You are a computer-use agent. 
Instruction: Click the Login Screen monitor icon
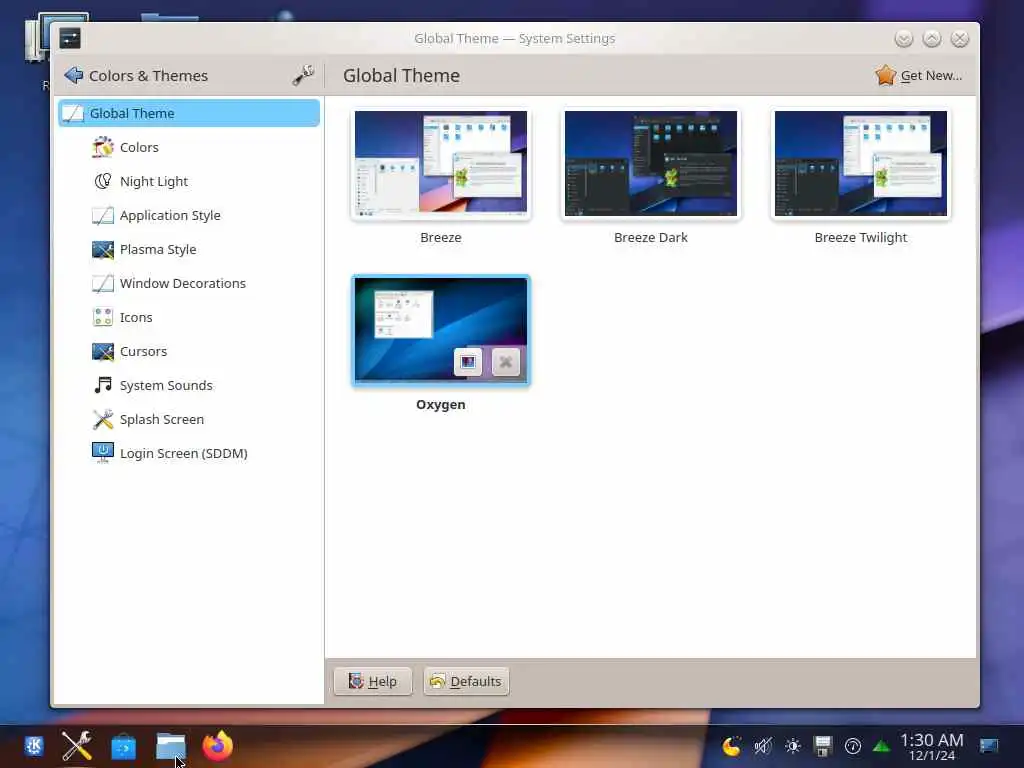point(103,453)
